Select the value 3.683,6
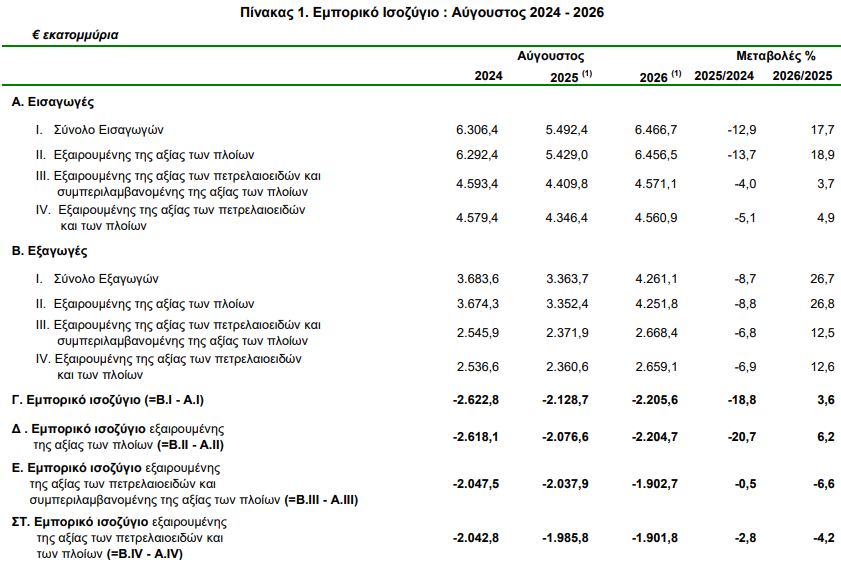The height and width of the screenshot is (562, 841). click(x=478, y=279)
